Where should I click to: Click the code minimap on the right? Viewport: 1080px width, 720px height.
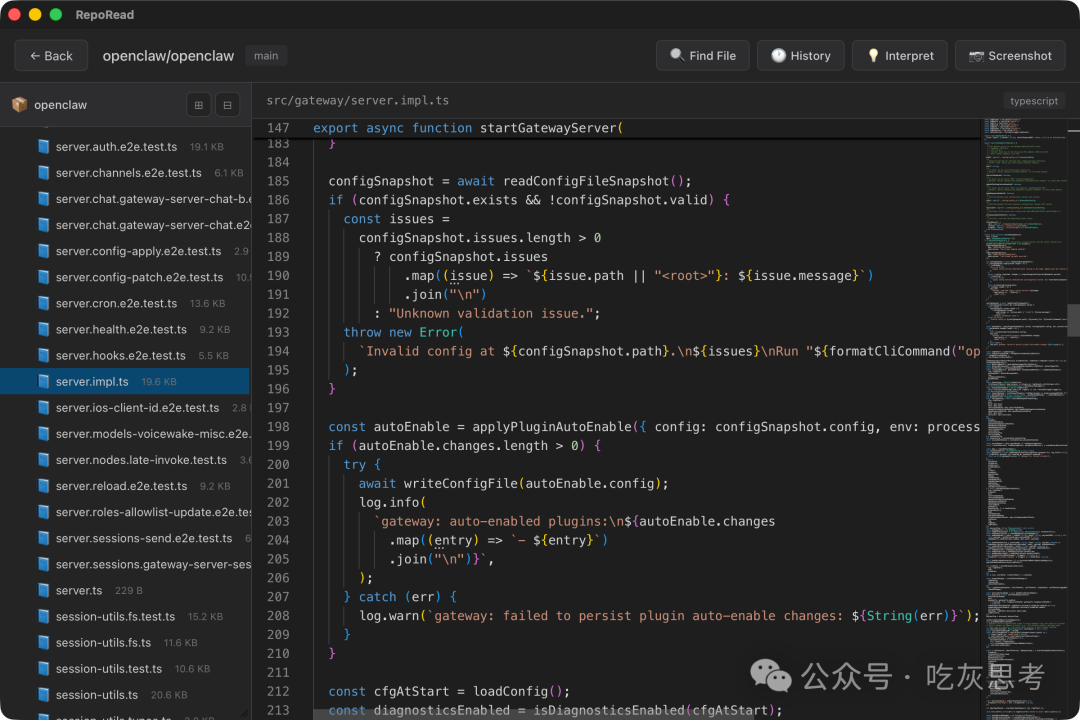pos(1025,419)
